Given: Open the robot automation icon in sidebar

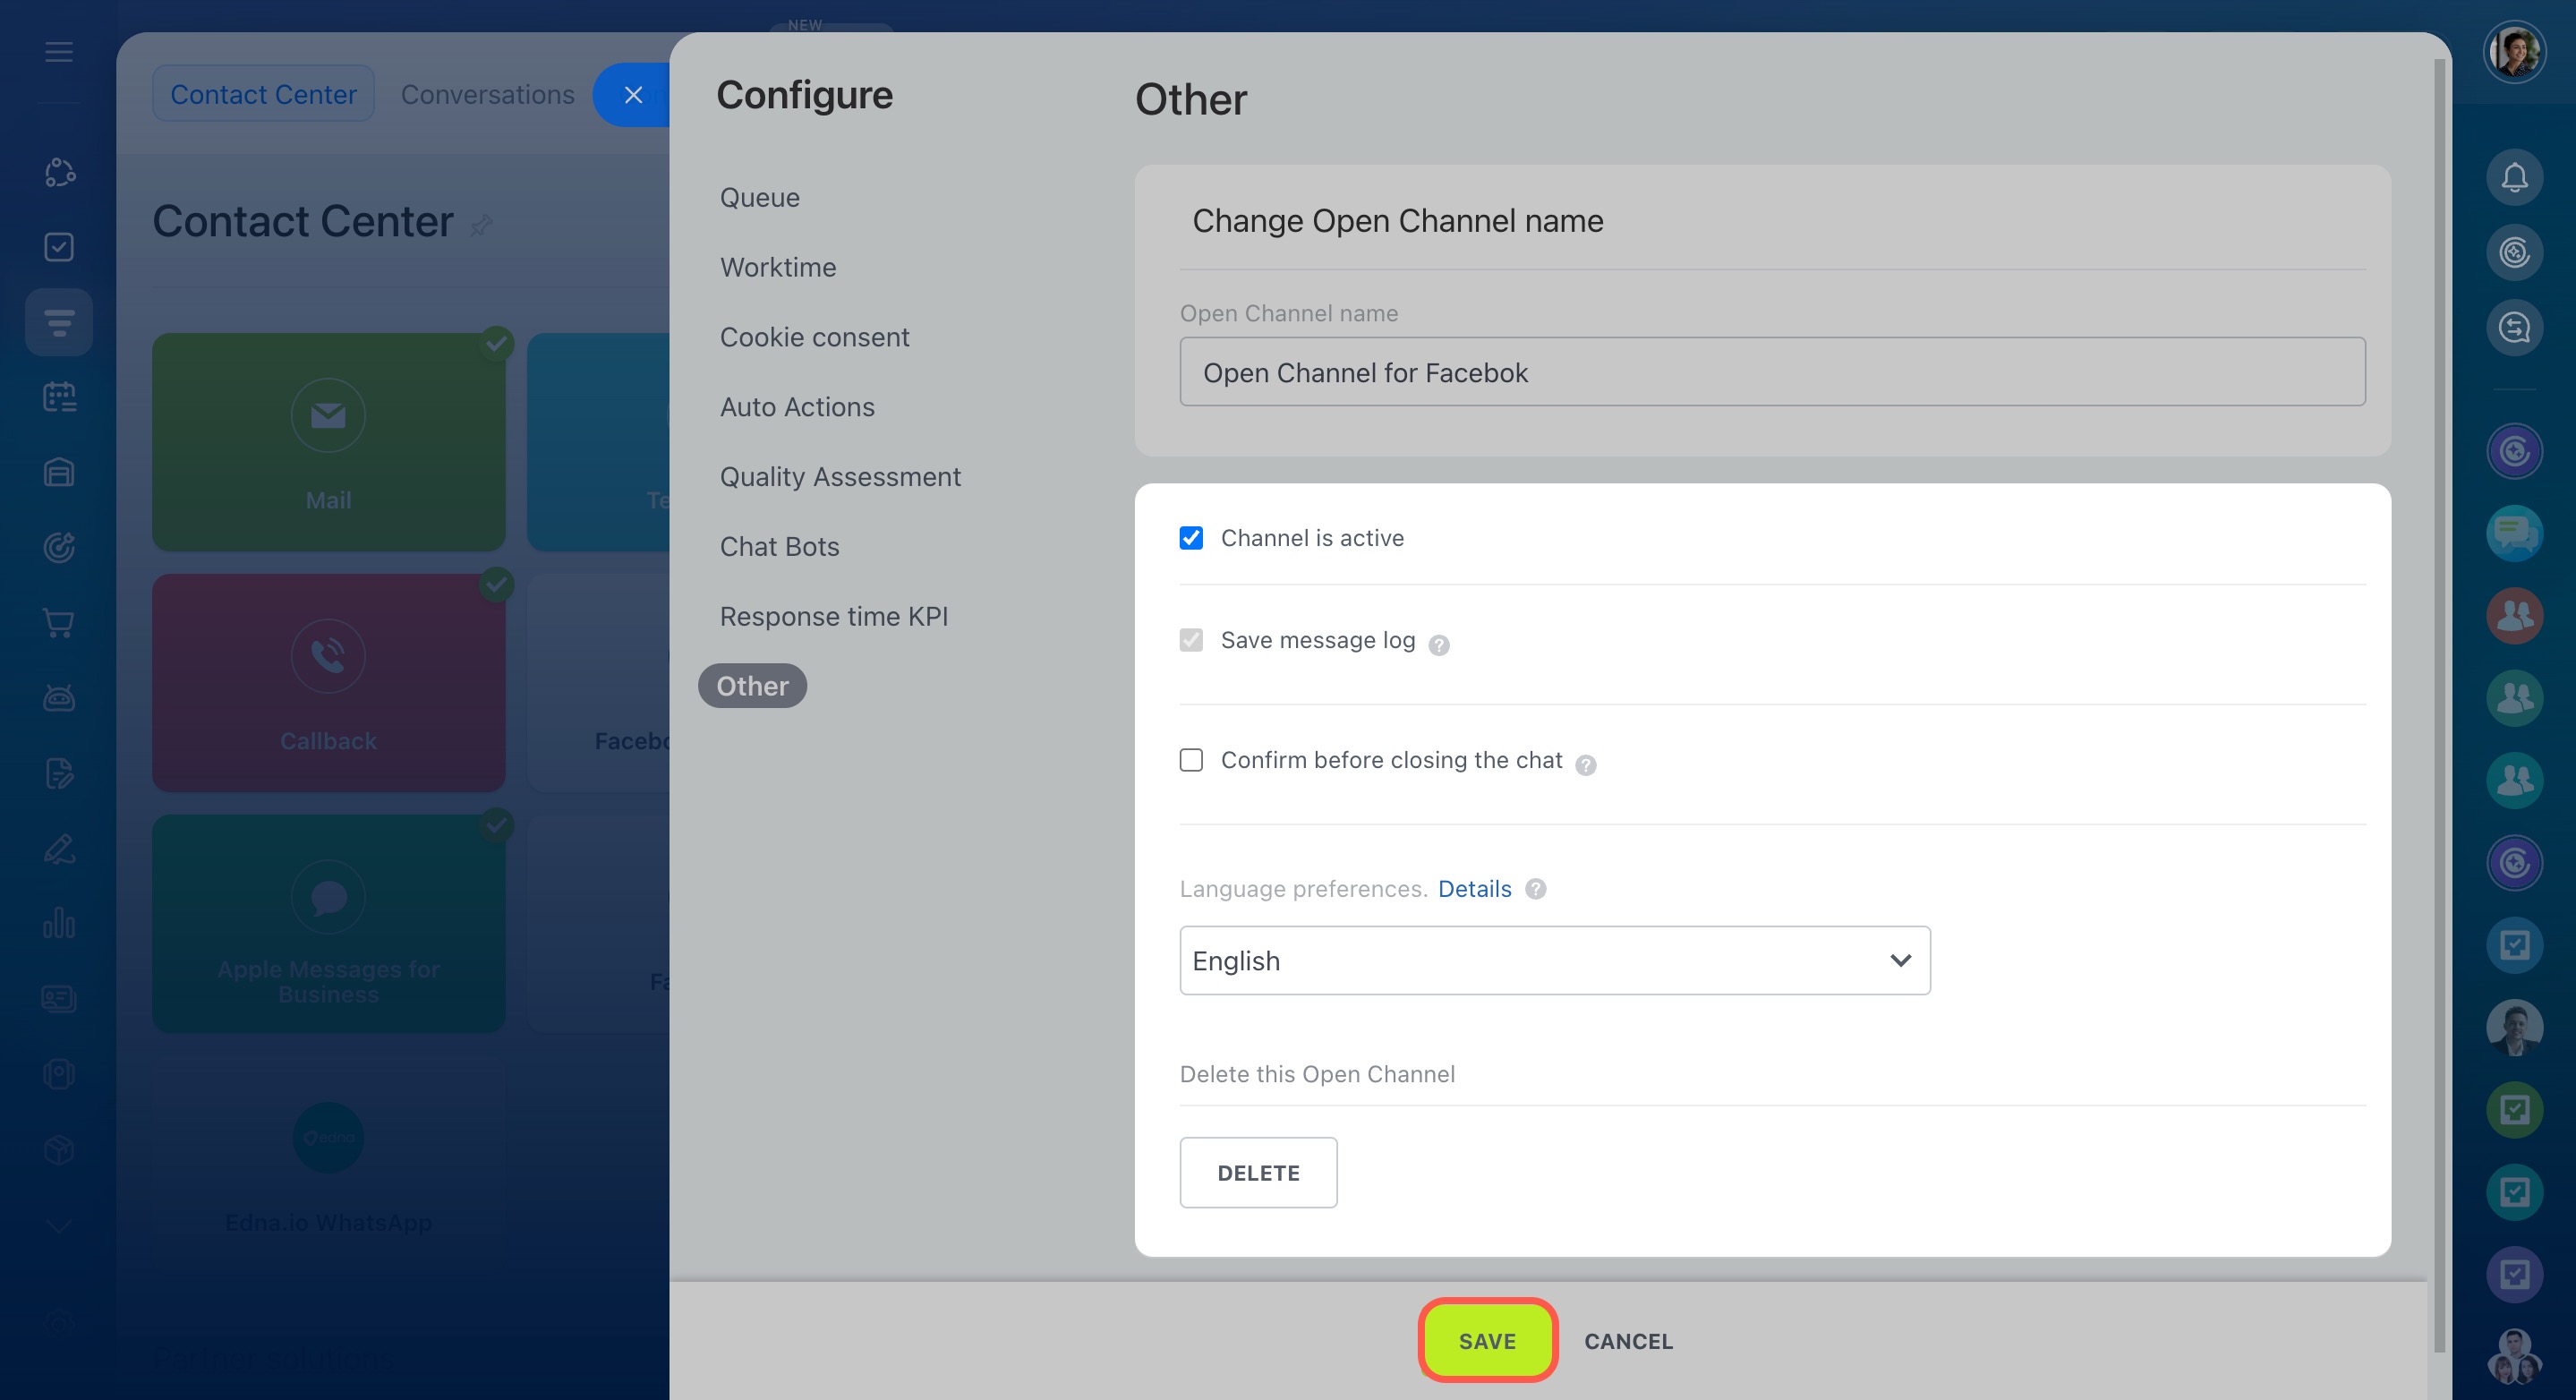Looking at the screenshot, I should point(59,697).
